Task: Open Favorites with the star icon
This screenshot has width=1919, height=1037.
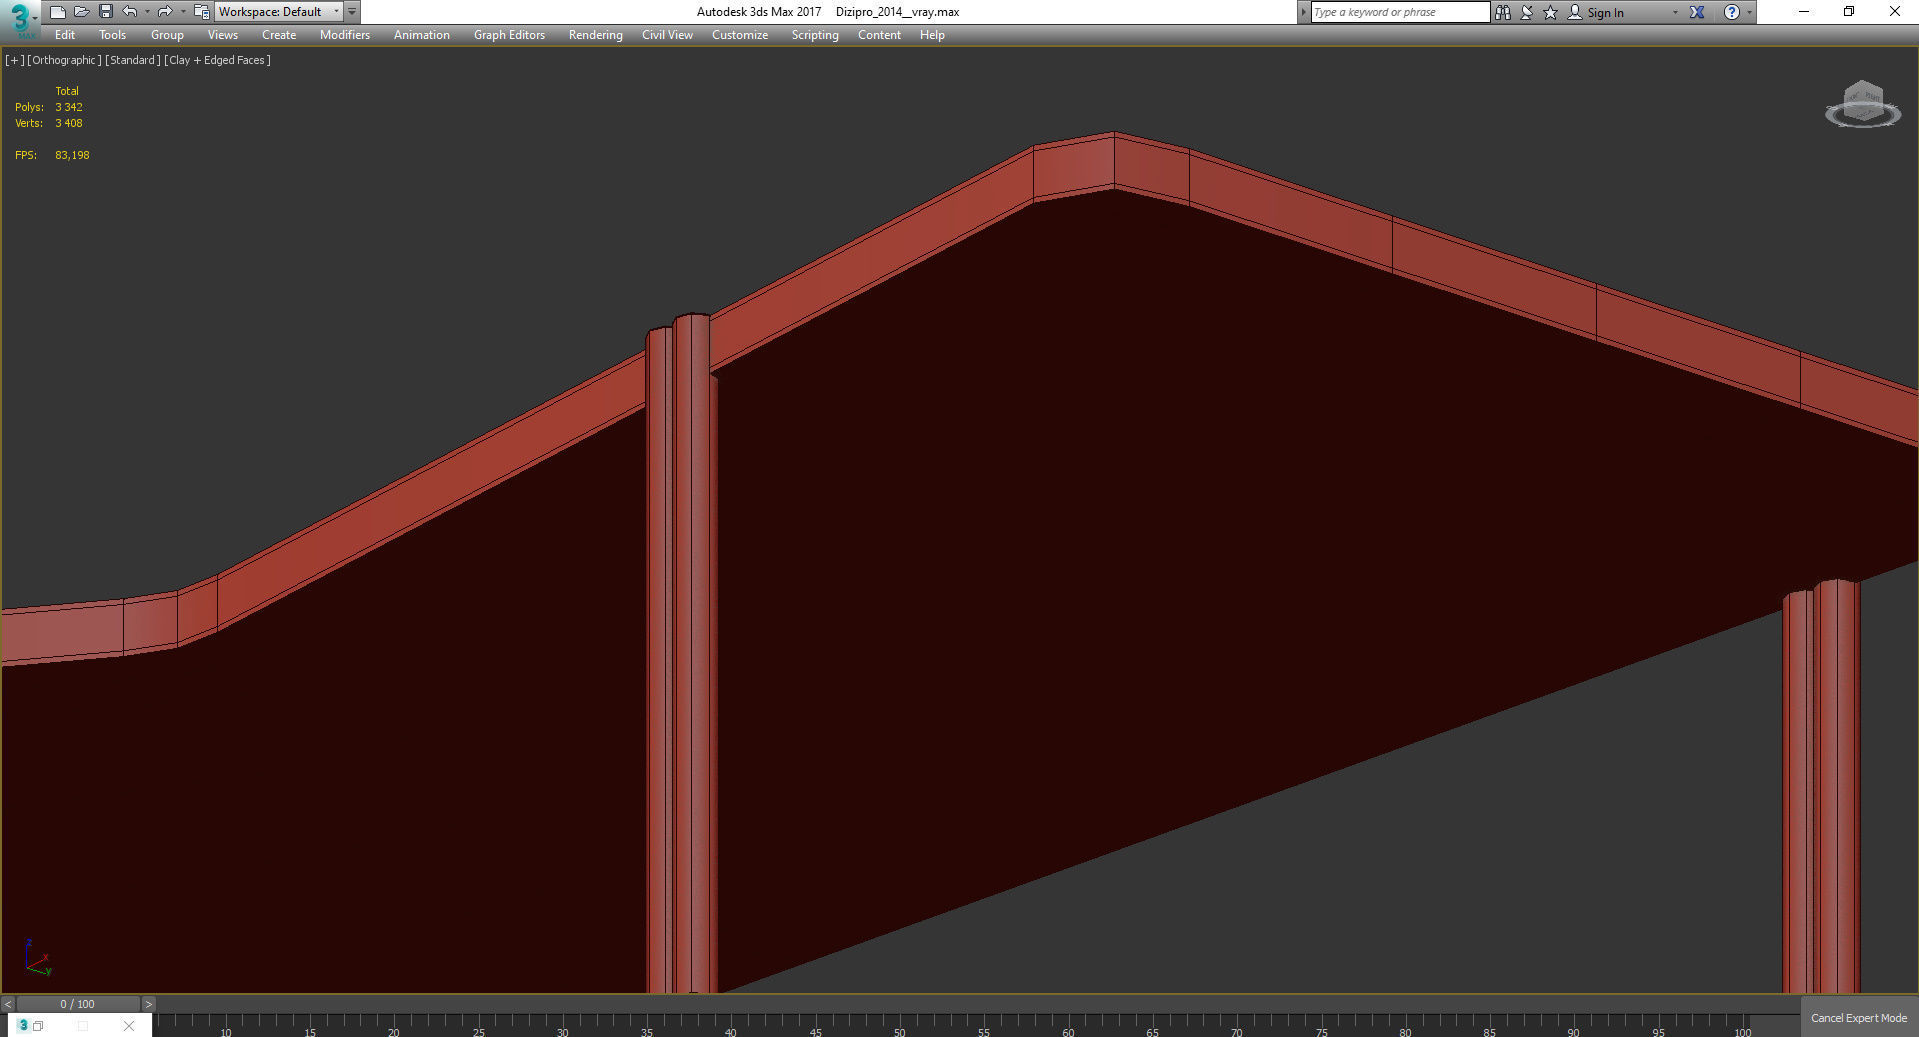Action: 1551,12
